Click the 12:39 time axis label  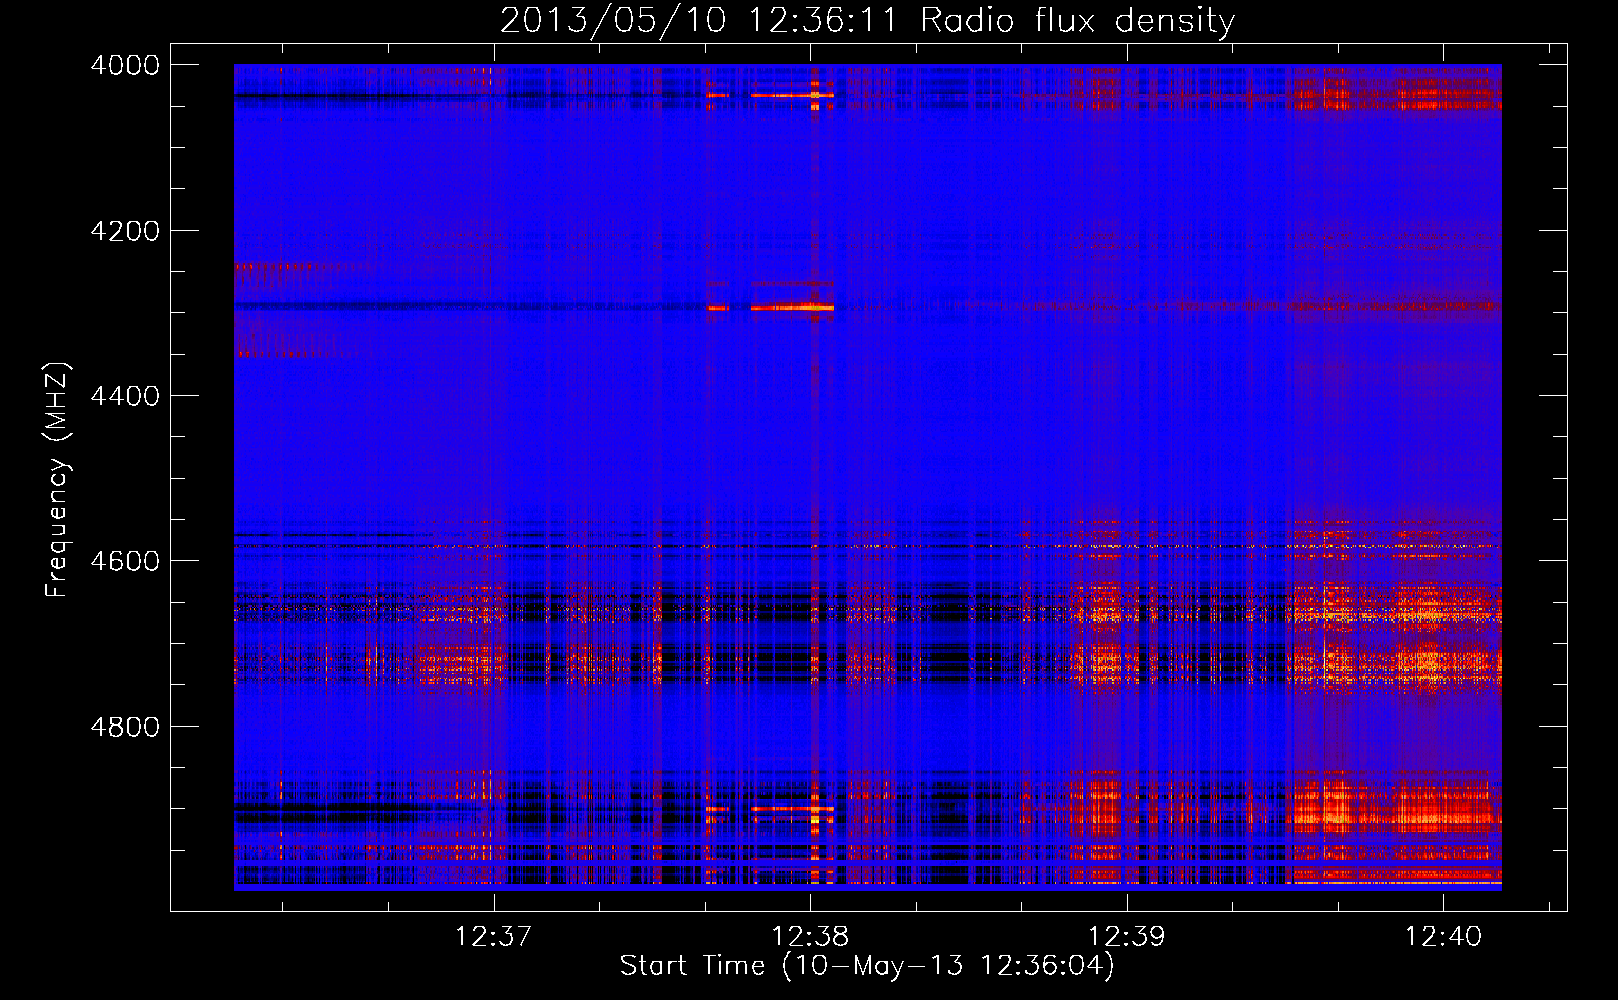click(x=1127, y=936)
